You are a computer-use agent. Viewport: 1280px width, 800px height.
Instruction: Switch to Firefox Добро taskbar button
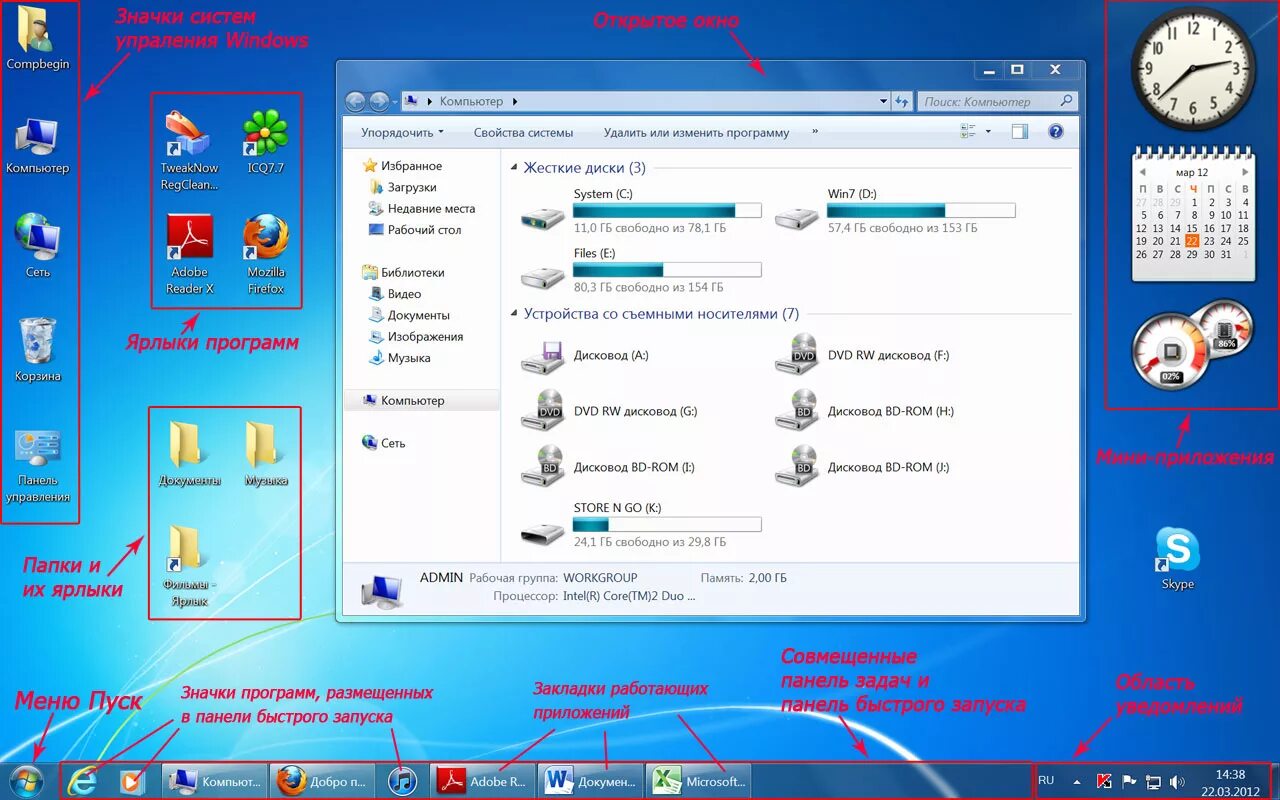click(321, 781)
